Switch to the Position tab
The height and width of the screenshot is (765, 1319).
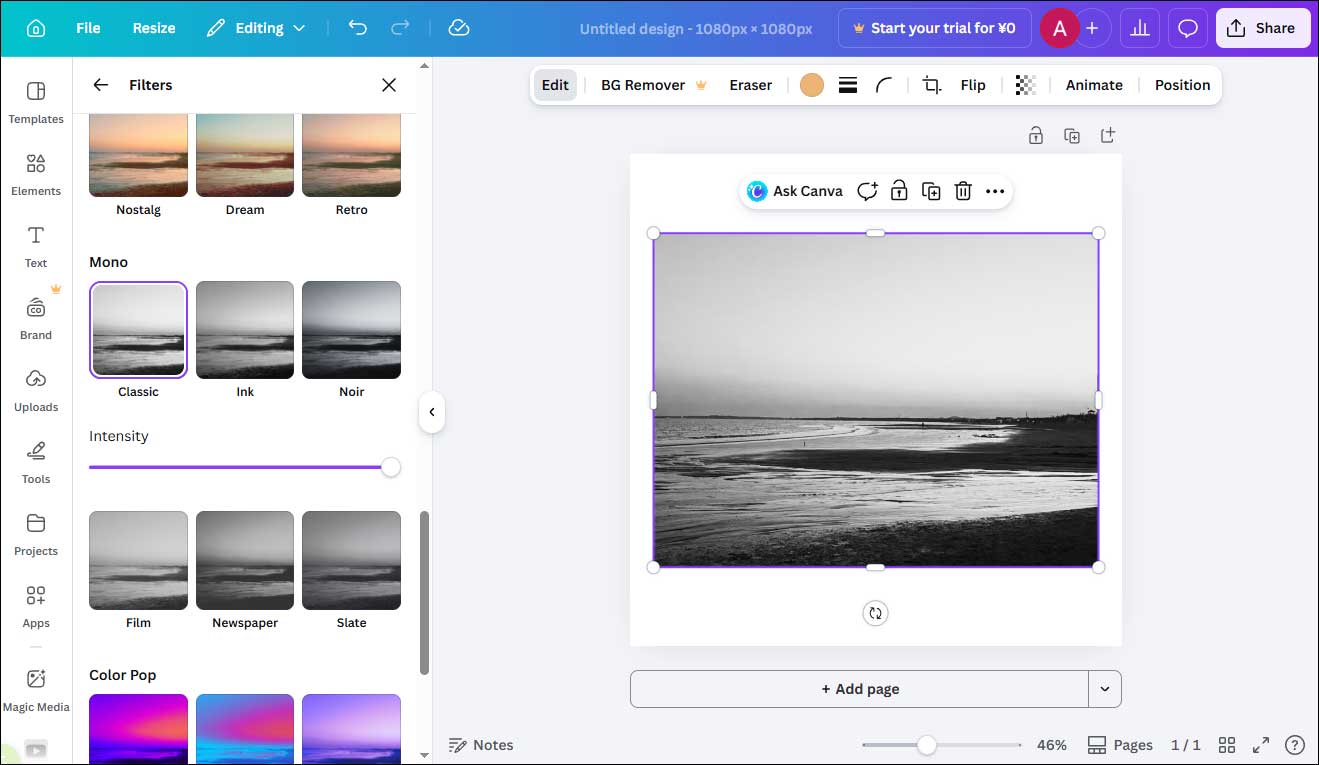(x=1182, y=85)
